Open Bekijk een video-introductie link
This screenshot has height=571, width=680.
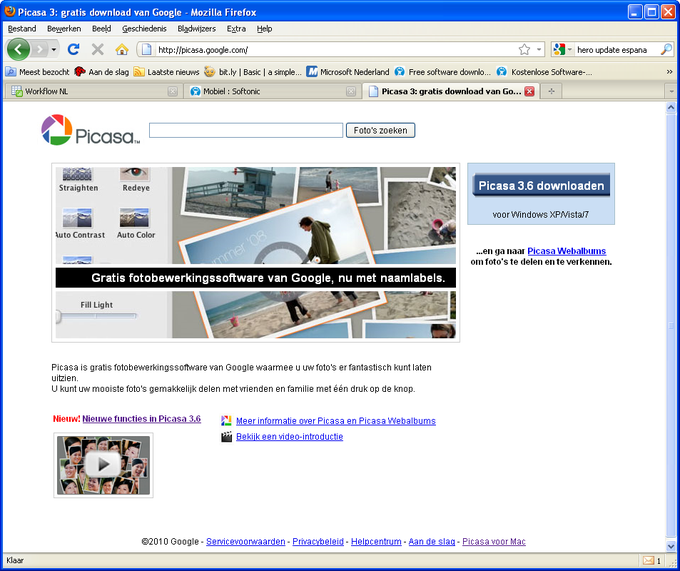click(289, 437)
